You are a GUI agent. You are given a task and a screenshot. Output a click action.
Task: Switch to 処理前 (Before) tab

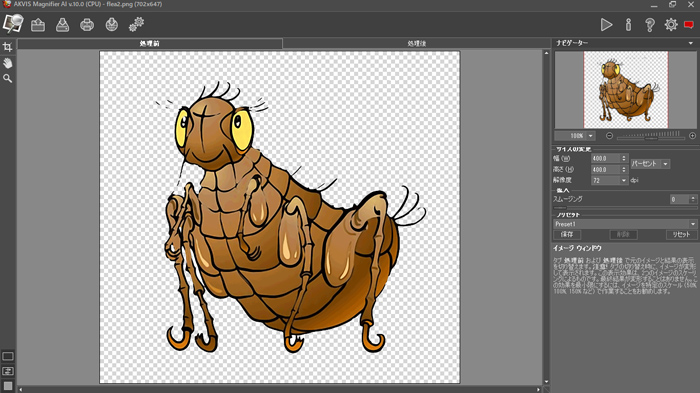tap(150, 43)
